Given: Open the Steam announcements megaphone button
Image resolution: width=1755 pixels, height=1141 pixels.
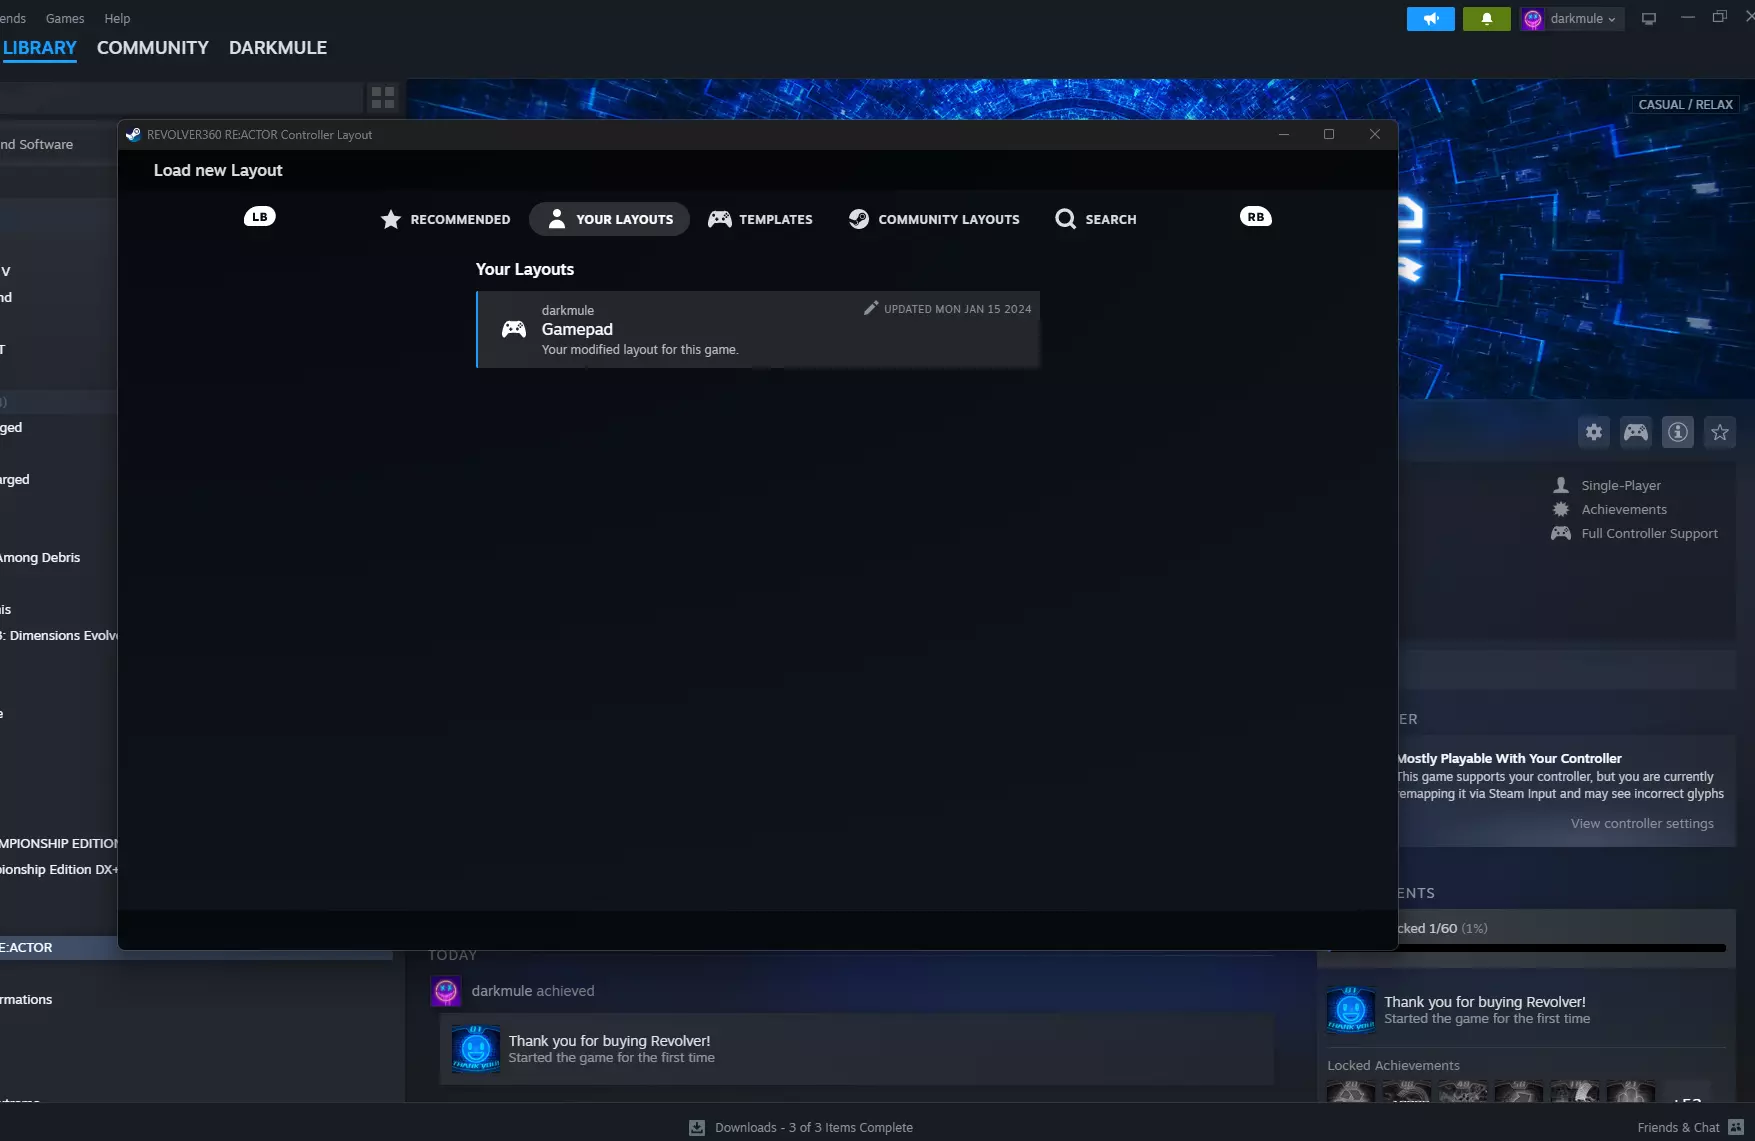Looking at the screenshot, I should click(x=1430, y=19).
